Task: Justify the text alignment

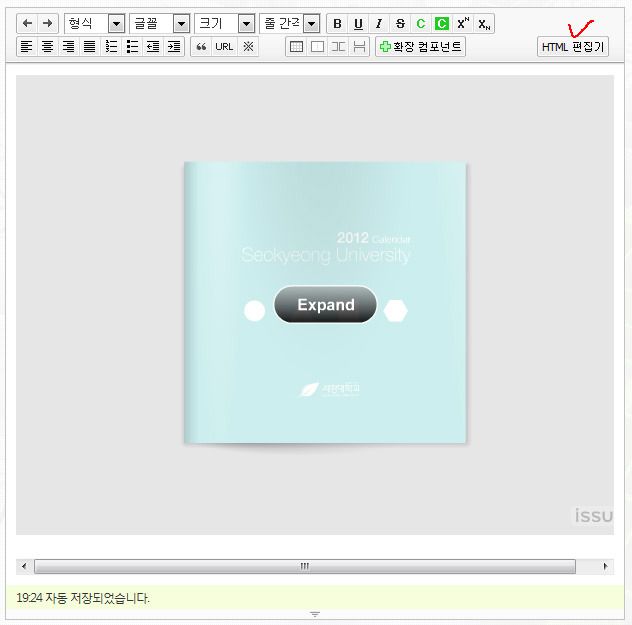Action: 89,47
